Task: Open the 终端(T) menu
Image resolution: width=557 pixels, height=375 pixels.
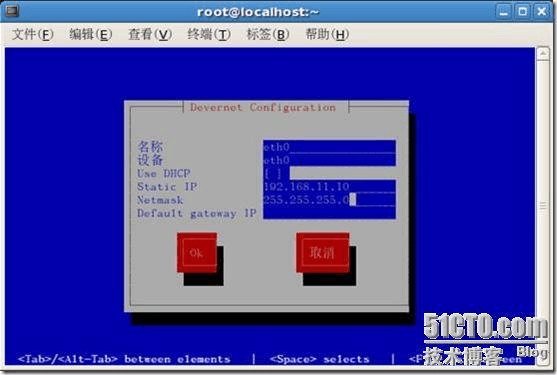Action: click(x=209, y=35)
